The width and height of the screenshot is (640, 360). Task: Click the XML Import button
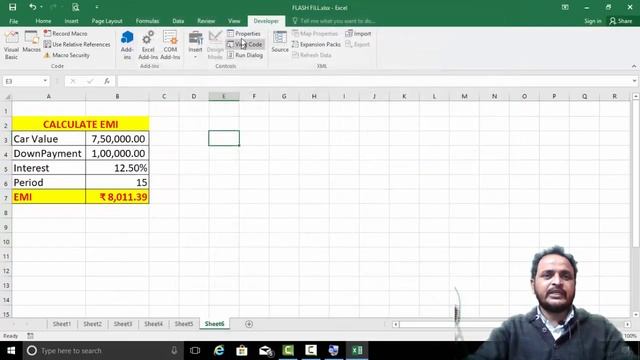pos(358,33)
